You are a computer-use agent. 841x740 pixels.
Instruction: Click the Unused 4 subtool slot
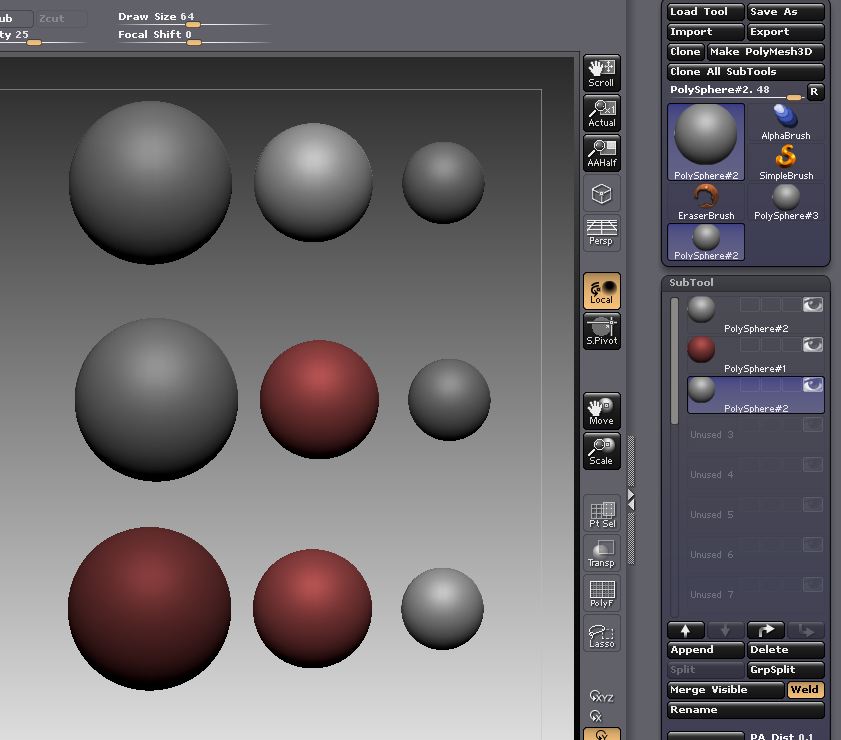[755, 475]
